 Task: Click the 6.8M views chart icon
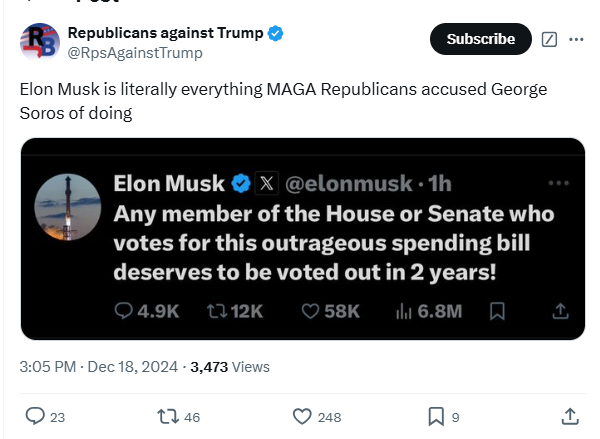pyautogui.click(x=405, y=311)
